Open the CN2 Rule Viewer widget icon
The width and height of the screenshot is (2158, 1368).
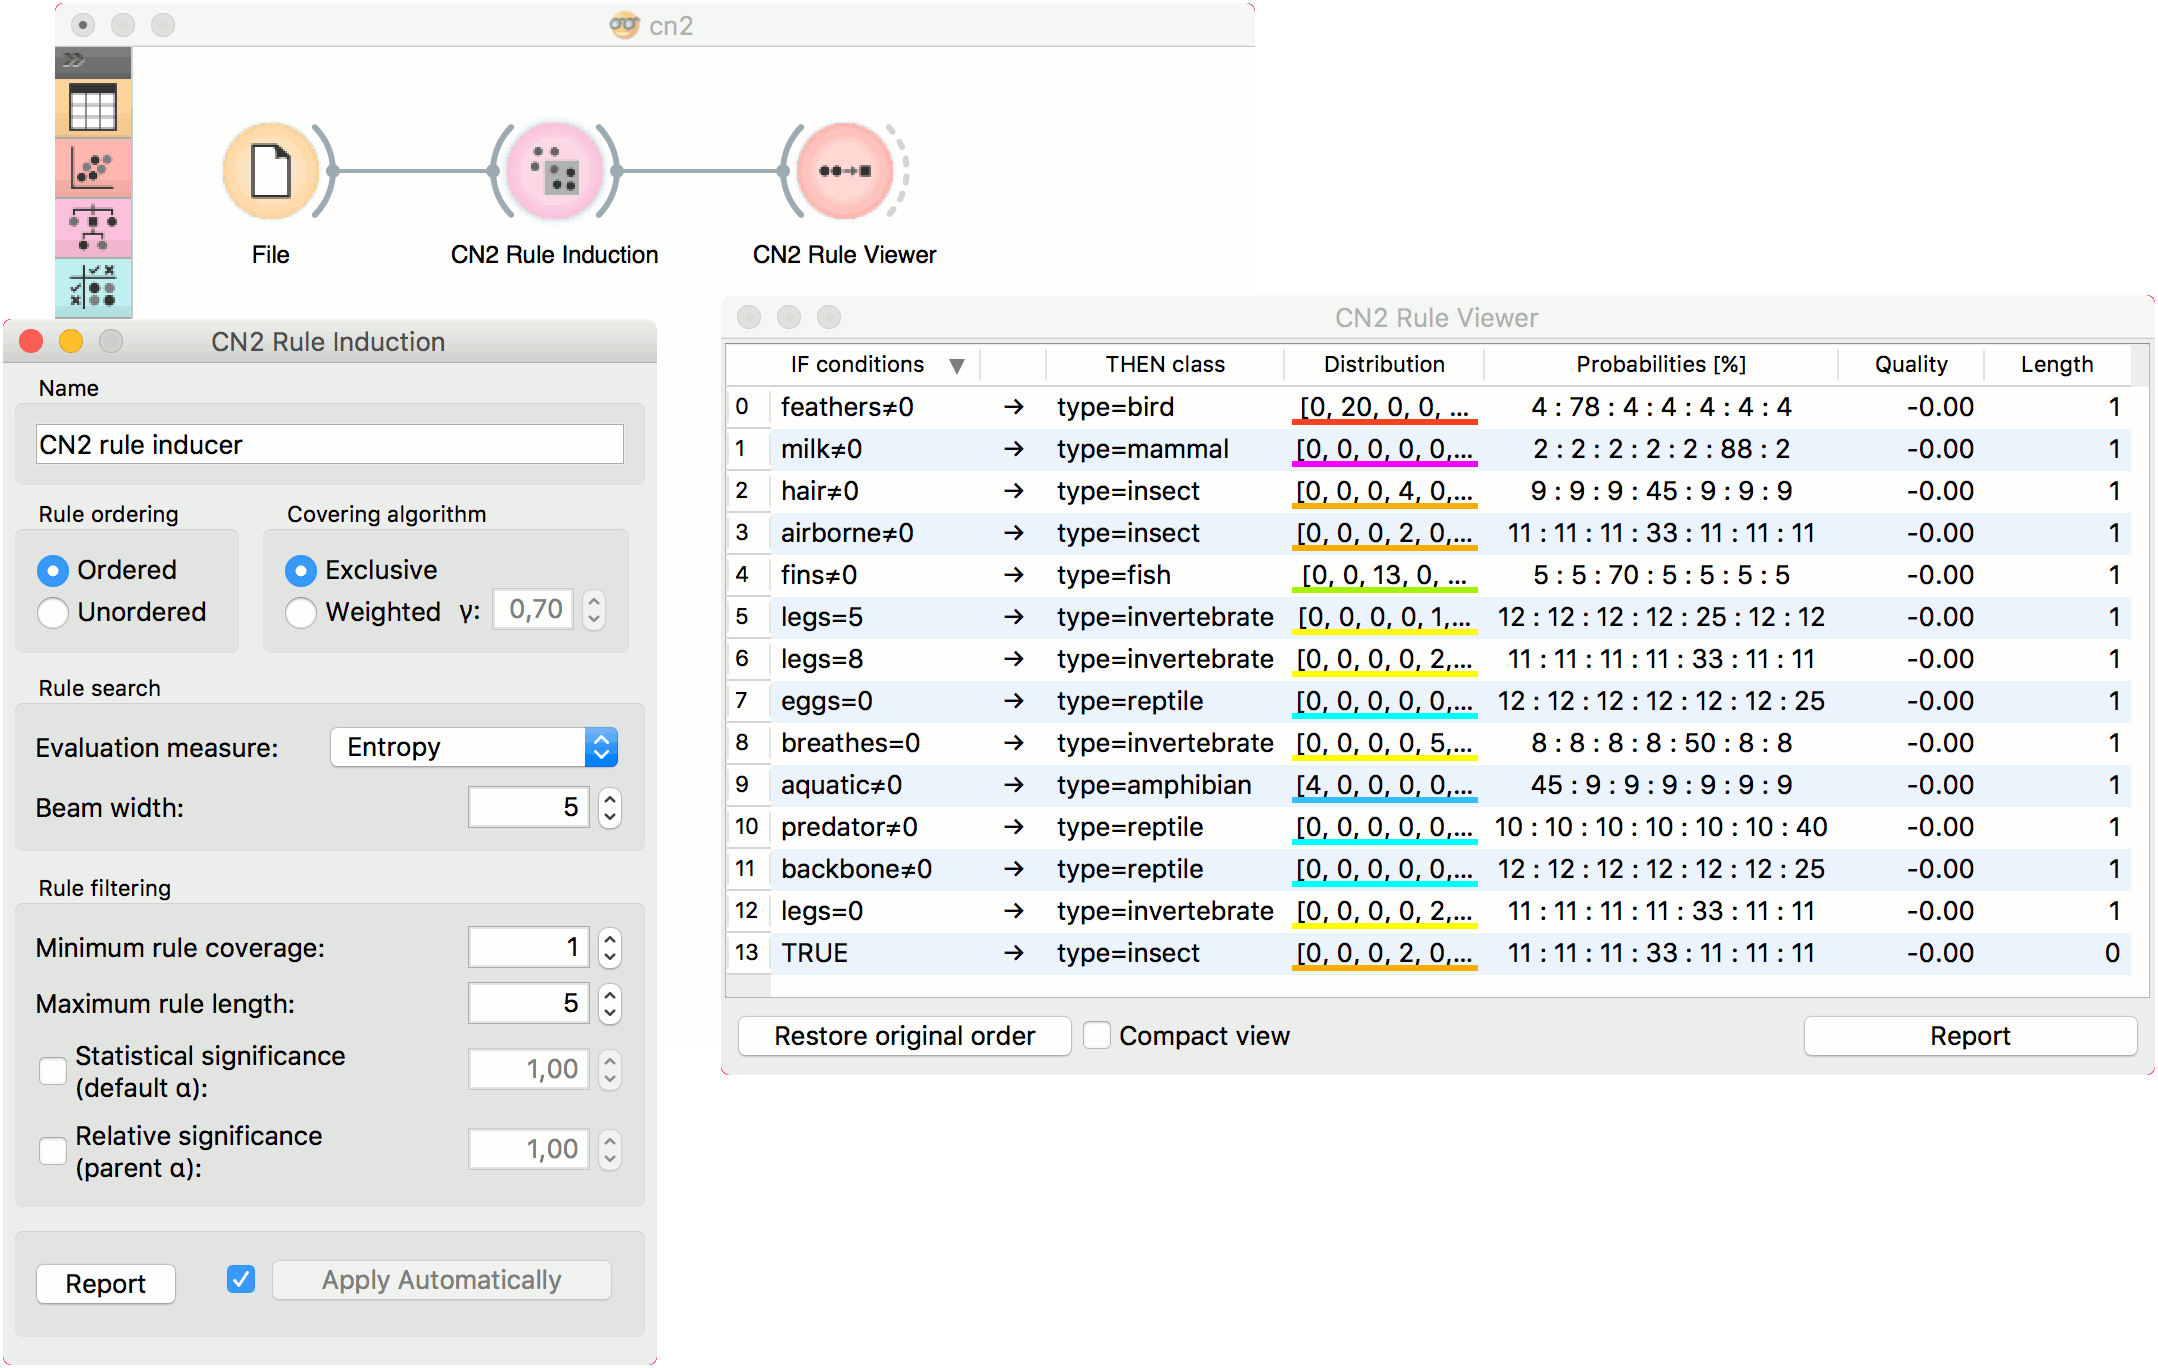[843, 170]
